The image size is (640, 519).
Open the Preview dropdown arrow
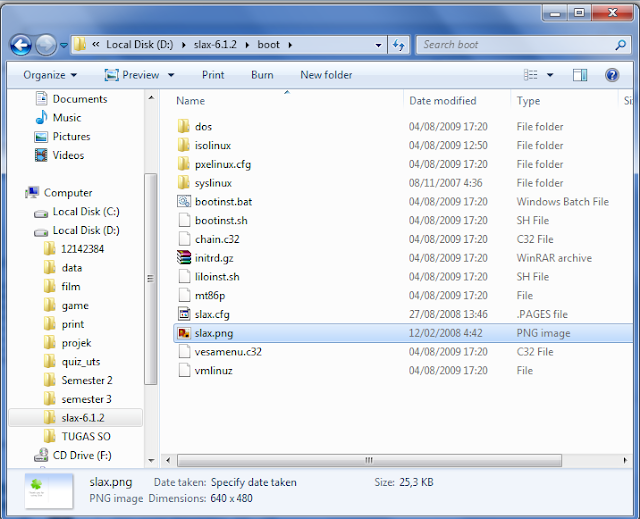tap(171, 75)
